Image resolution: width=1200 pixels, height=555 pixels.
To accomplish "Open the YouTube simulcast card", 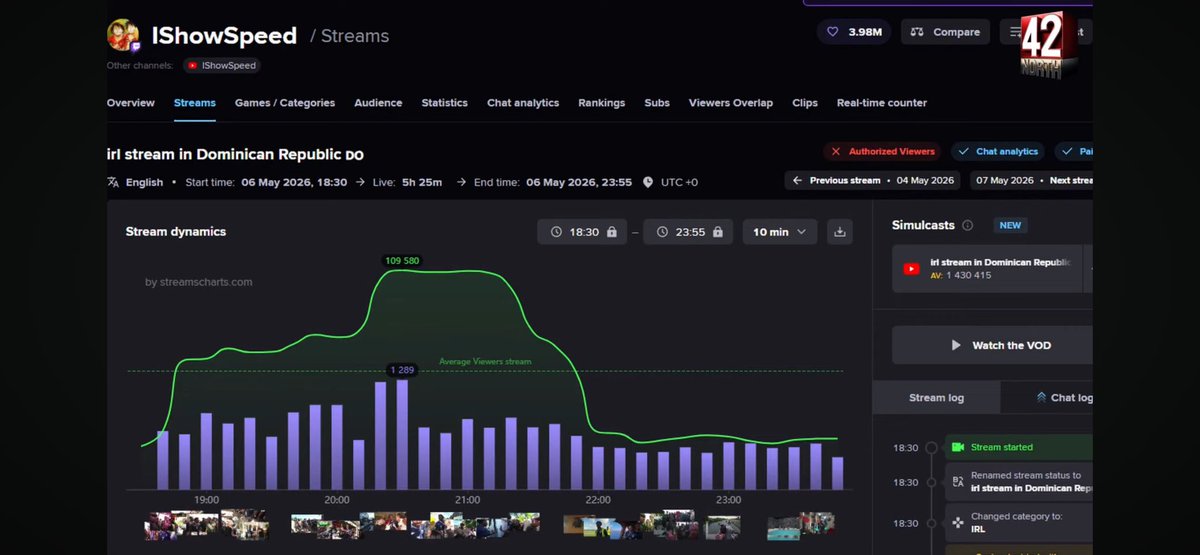I will coord(987,269).
